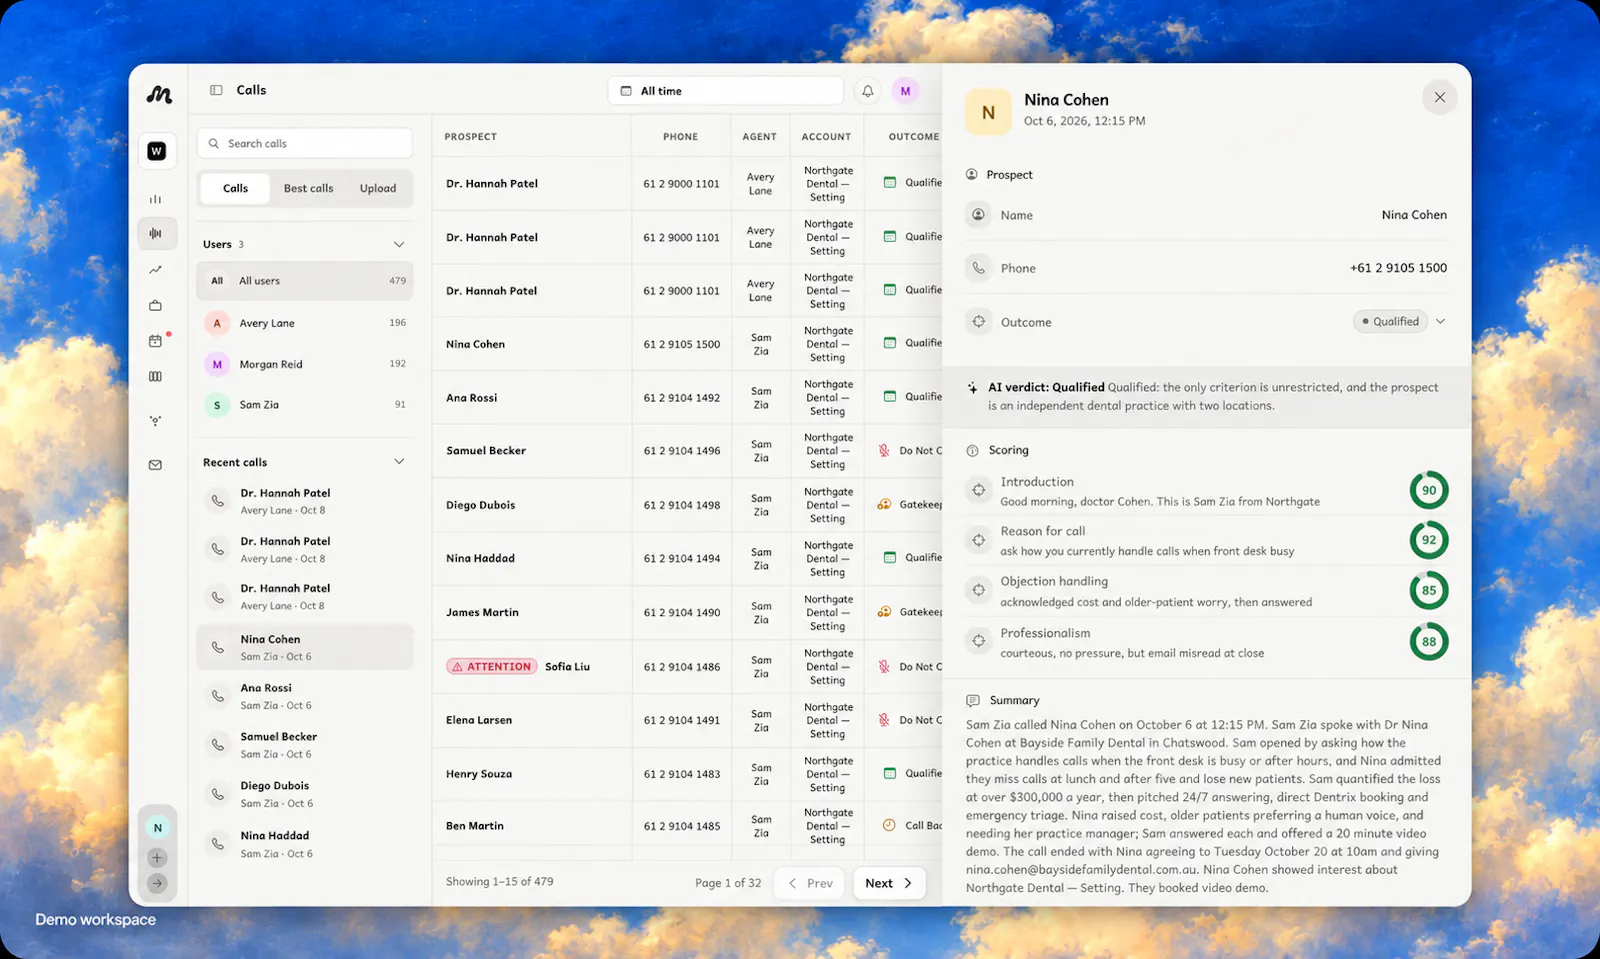
Task: Open the black W workspace icon
Action: pyautogui.click(x=157, y=151)
